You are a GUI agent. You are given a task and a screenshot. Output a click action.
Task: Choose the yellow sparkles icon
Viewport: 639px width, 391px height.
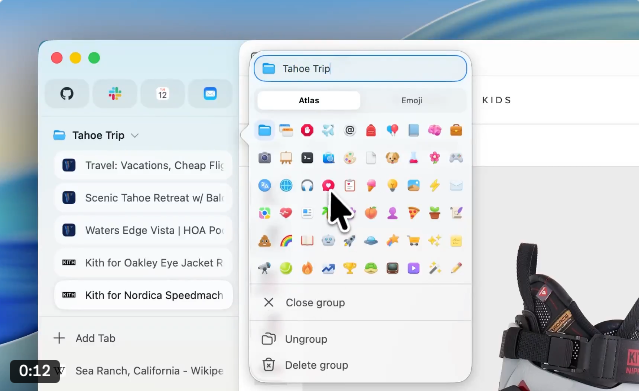coord(434,241)
